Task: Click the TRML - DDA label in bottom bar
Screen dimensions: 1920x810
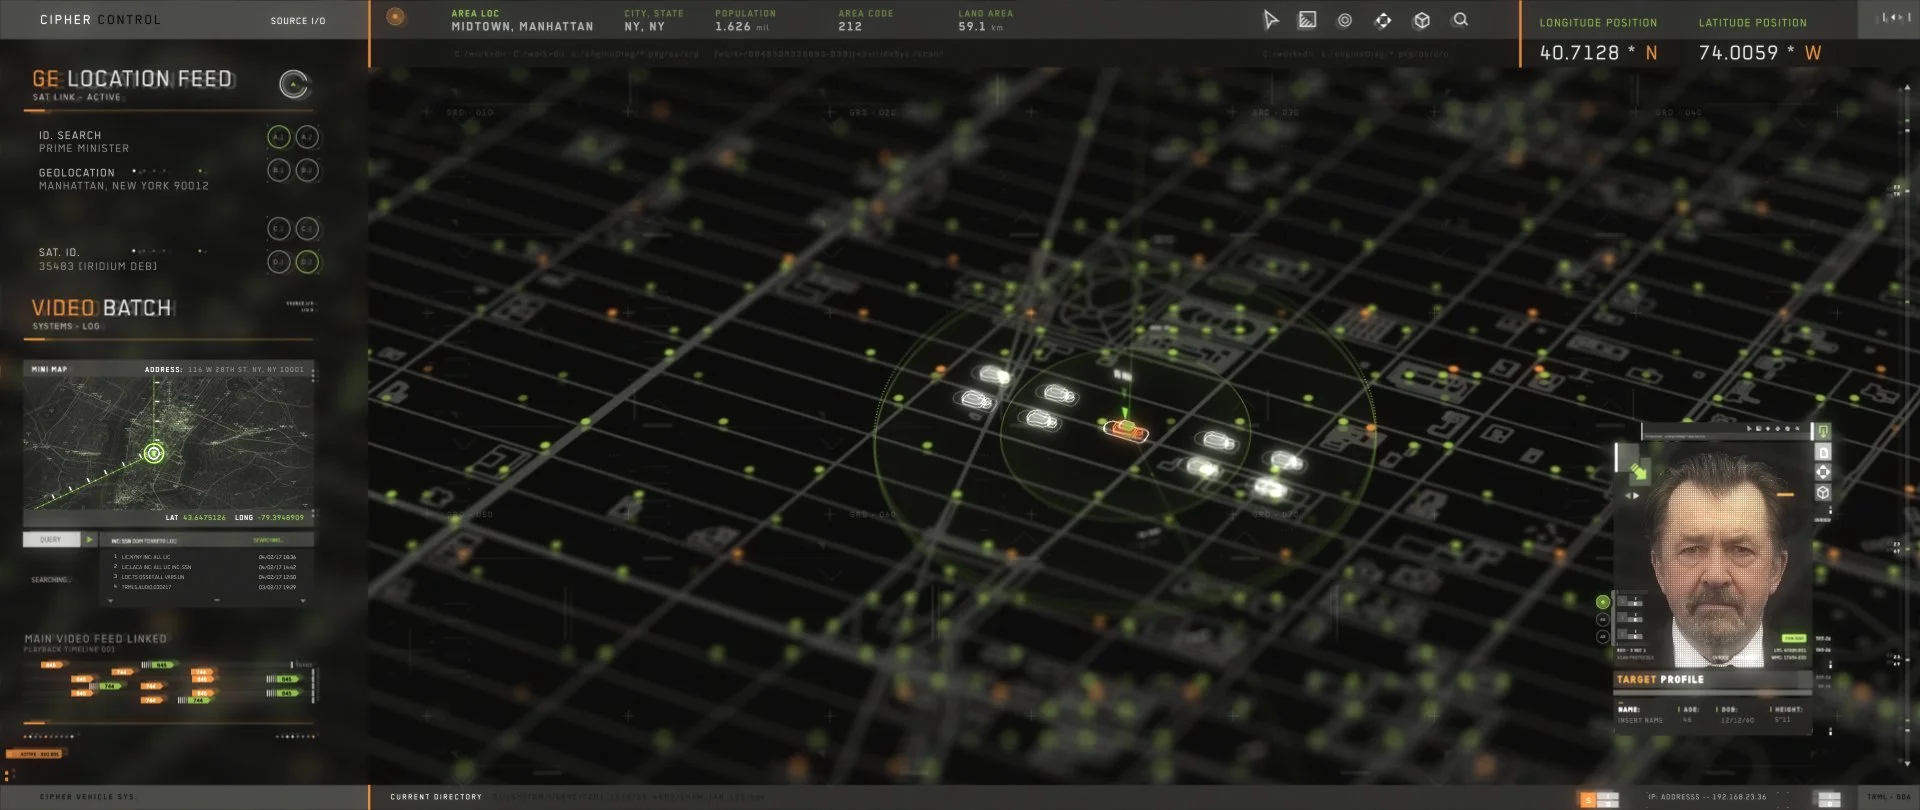Action: (1888, 798)
